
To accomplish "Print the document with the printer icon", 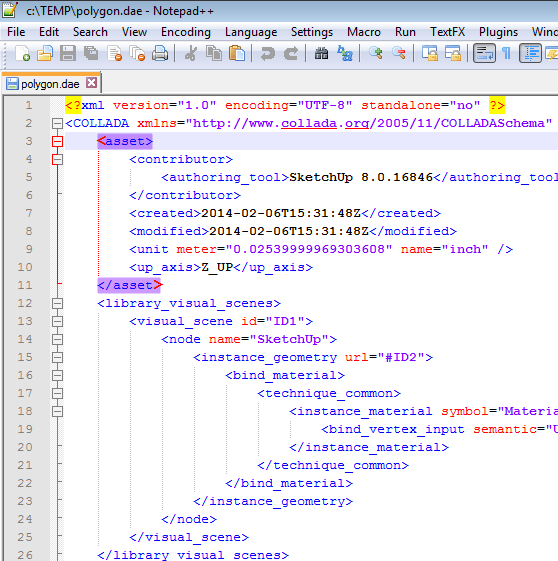I will 160,53.
